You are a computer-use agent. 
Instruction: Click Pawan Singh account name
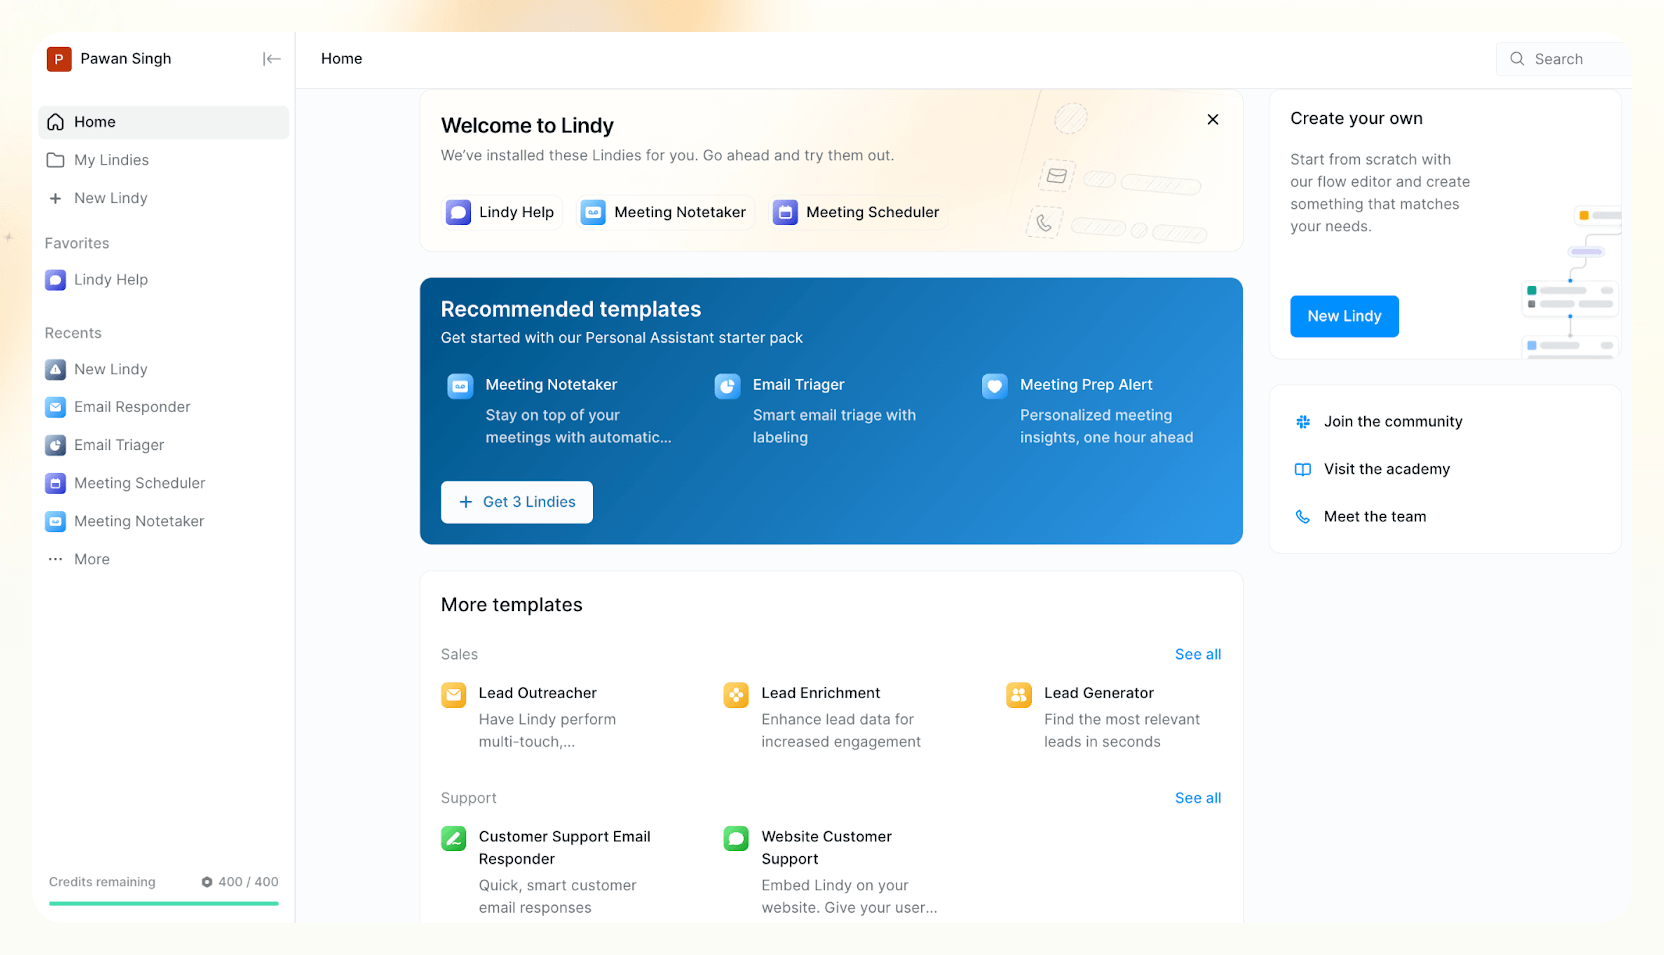tap(126, 59)
